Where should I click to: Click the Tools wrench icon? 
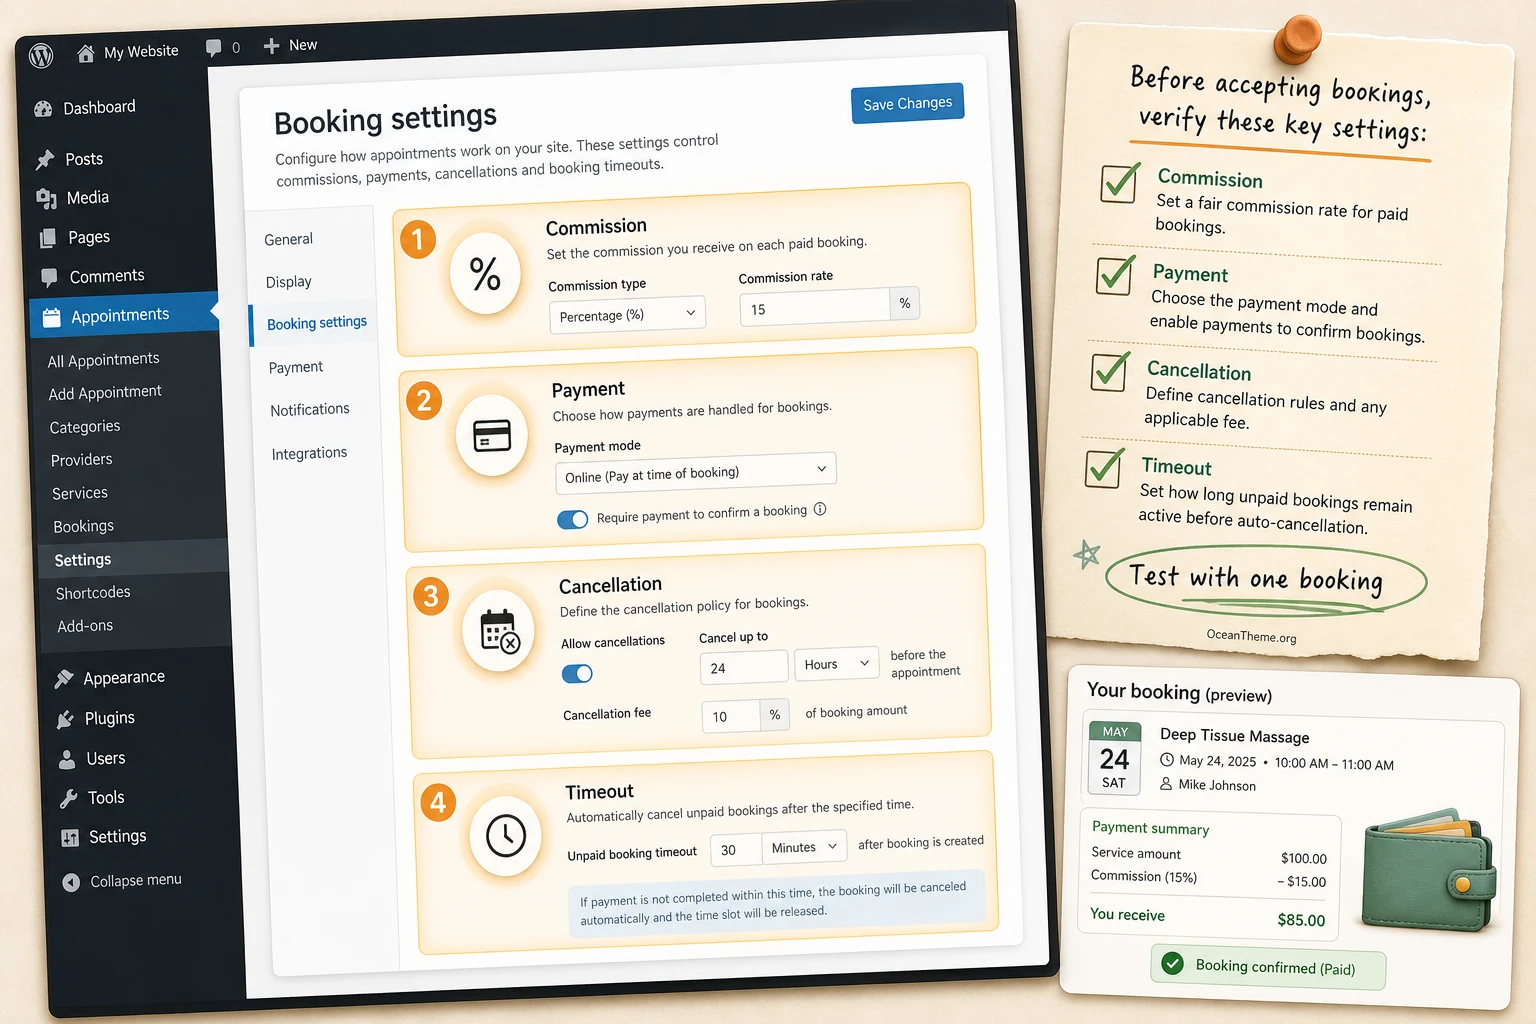(69, 799)
